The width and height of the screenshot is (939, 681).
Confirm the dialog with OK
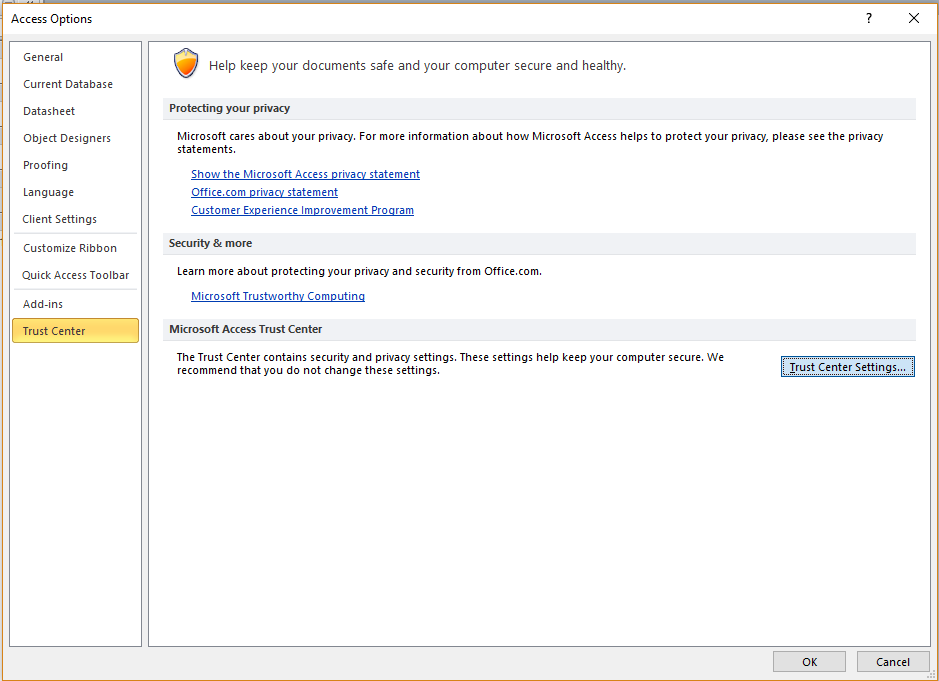(x=809, y=662)
